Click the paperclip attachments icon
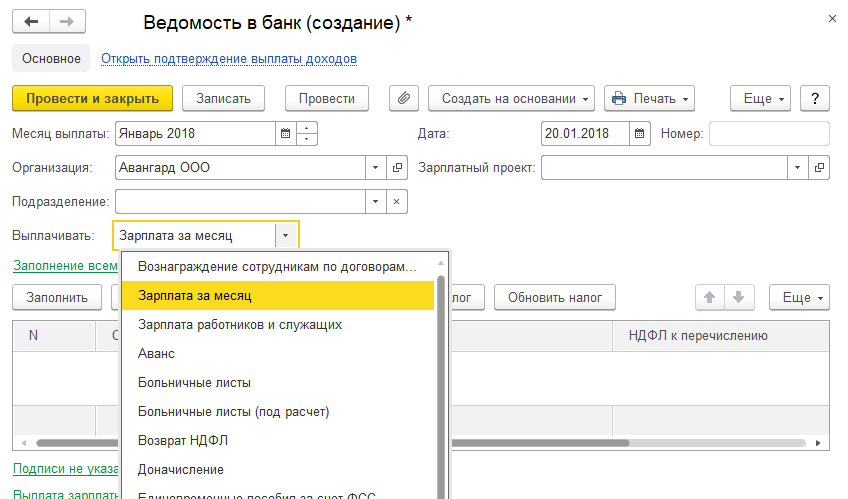This screenshot has height=499, width=848. click(x=404, y=98)
